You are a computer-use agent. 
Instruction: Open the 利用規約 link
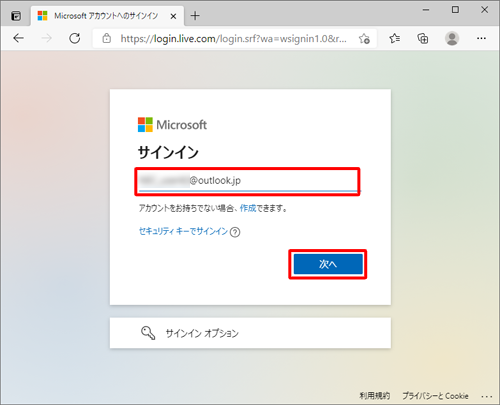pyautogui.click(x=375, y=396)
